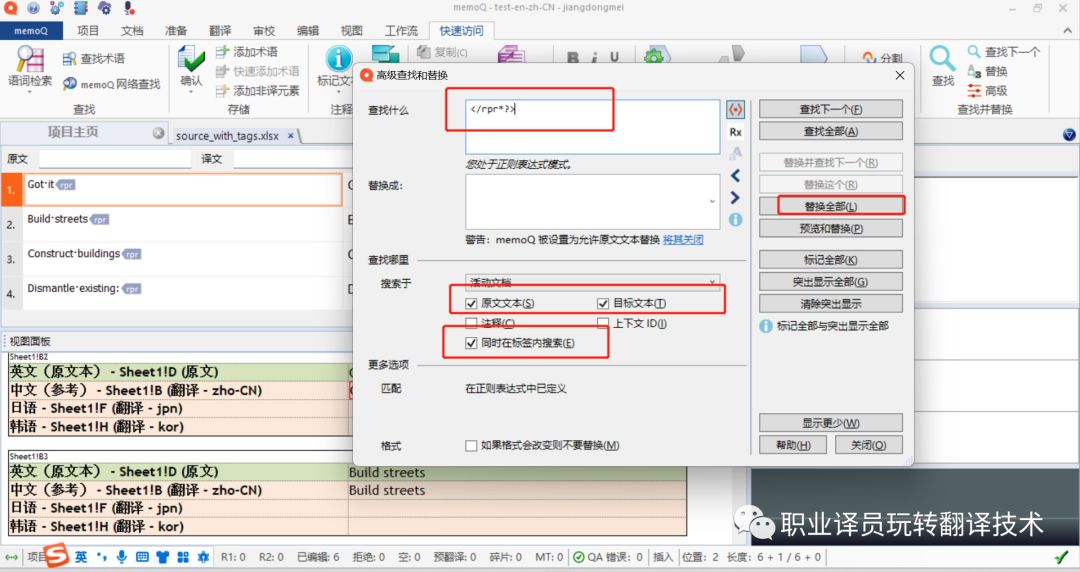Click 添加术语 in the ribbon
Screen dimensions: 1080x572
pos(247,52)
